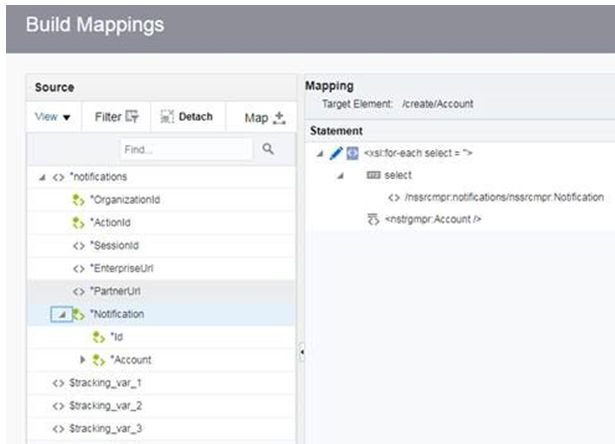Open the View dropdown menu
Viewport: 615px width, 444px height.
coord(53,117)
